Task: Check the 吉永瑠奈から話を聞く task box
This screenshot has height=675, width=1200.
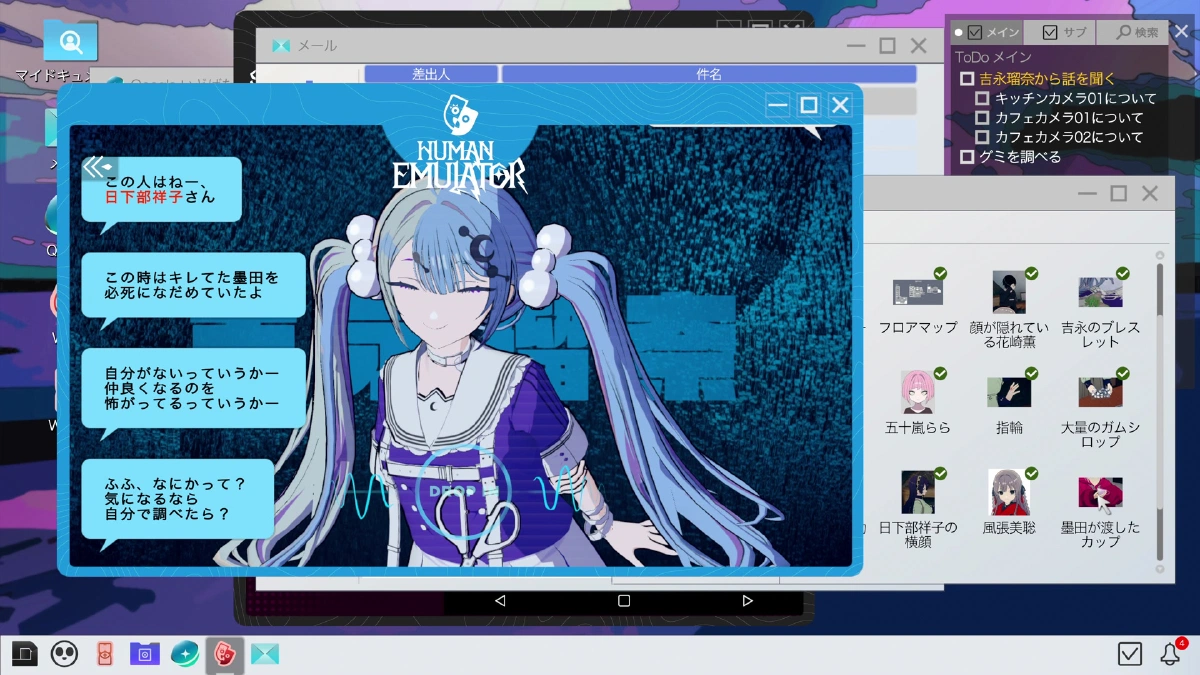Action: tap(967, 79)
